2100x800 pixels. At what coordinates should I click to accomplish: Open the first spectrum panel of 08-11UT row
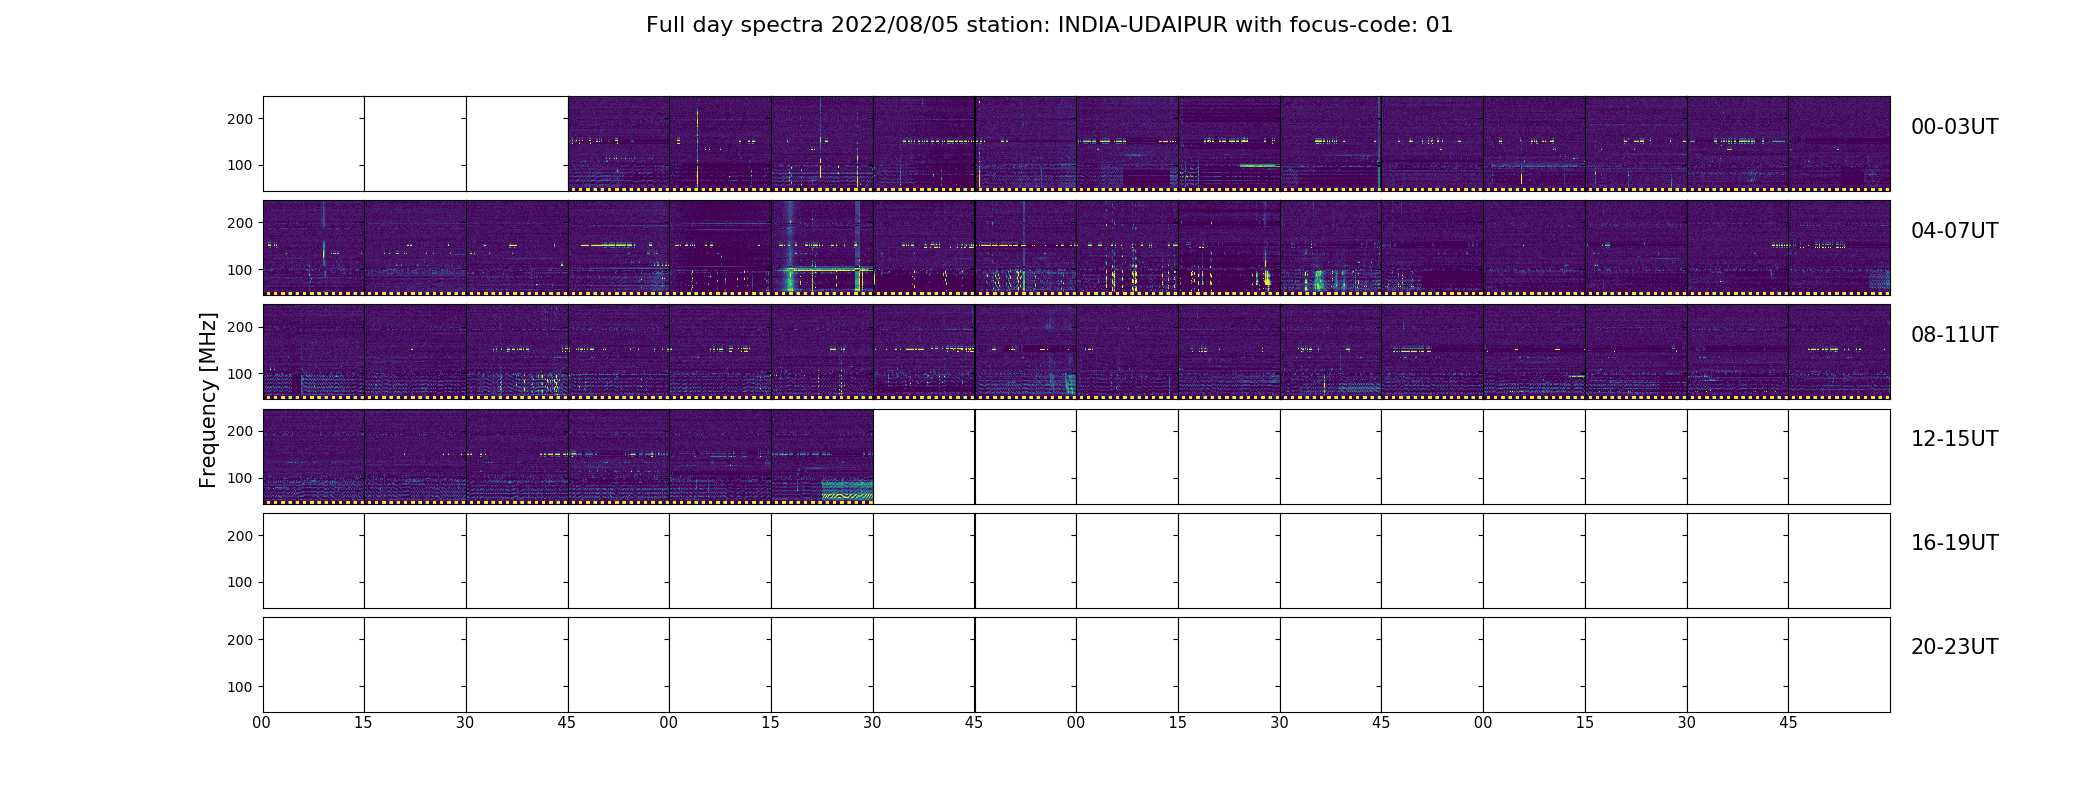314,352
